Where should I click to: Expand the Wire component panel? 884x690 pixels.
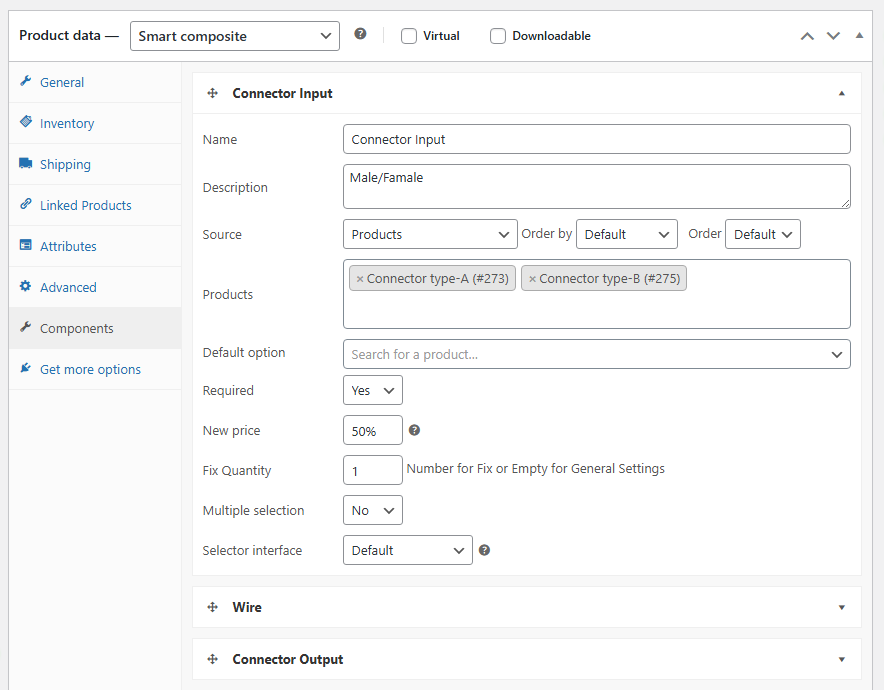tap(841, 607)
